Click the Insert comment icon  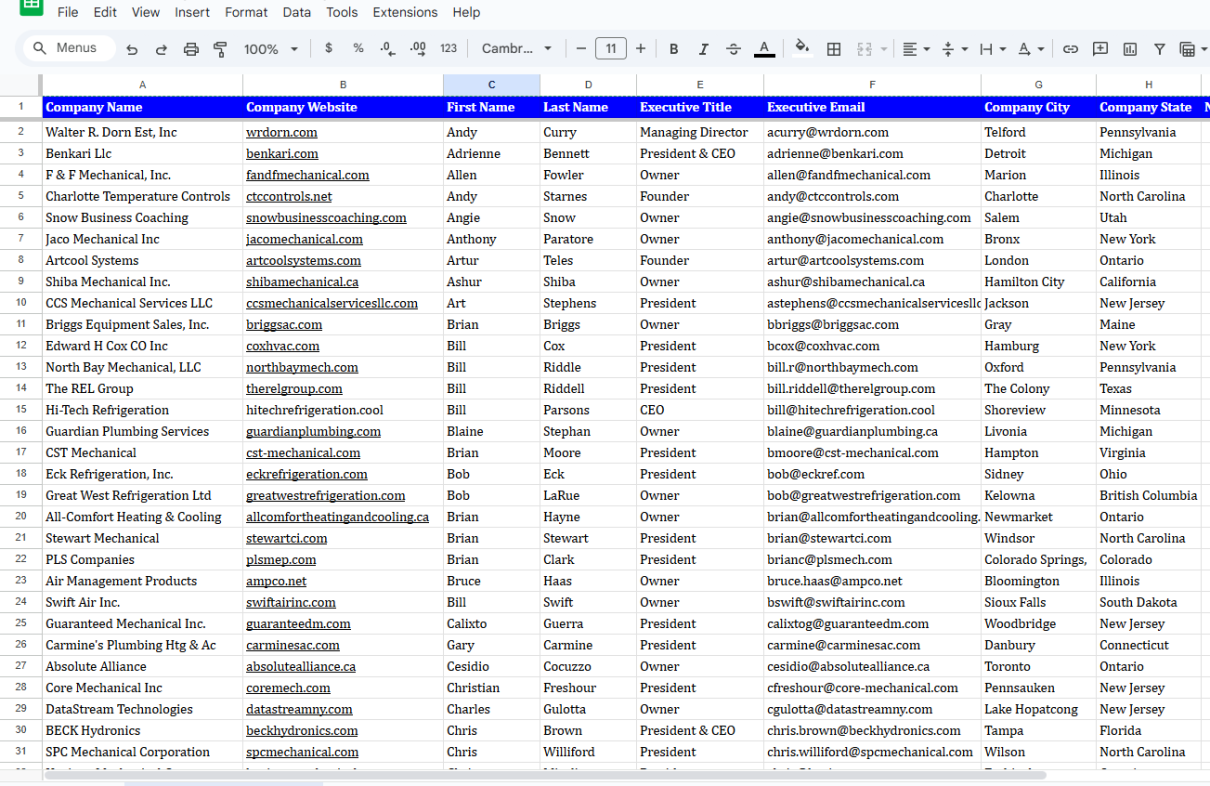[x=1100, y=49]
